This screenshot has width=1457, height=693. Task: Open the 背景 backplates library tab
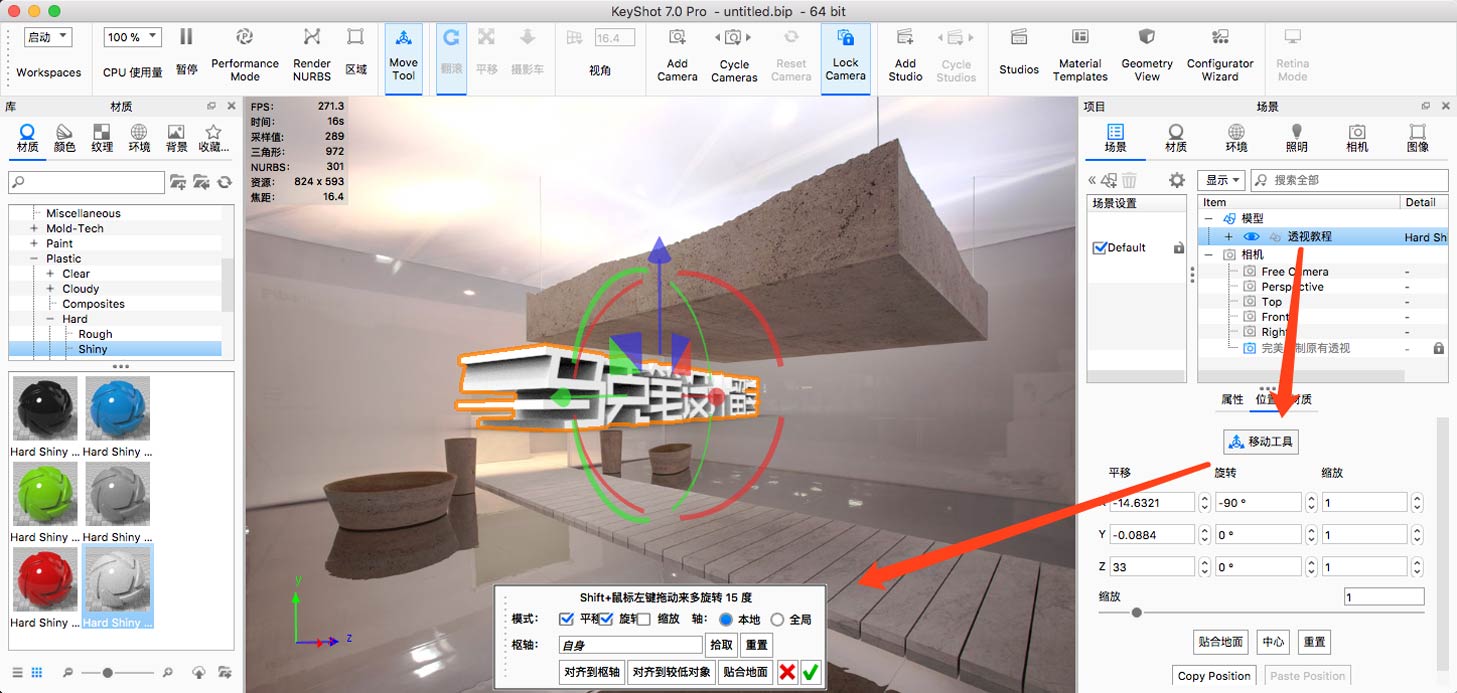[x=176, y=138]
